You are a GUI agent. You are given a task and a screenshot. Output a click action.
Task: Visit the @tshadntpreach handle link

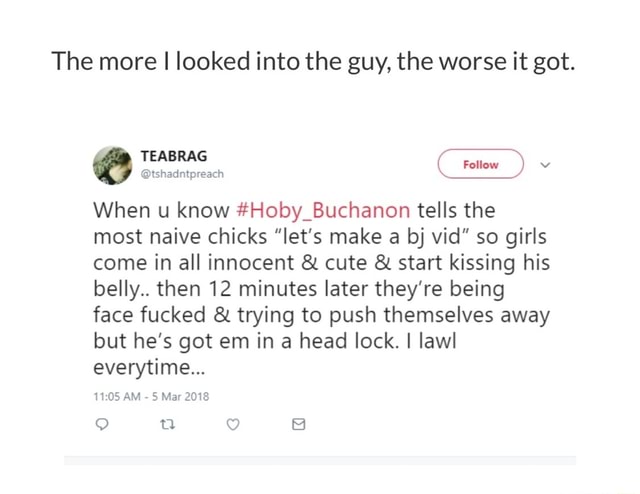point(182,174)
